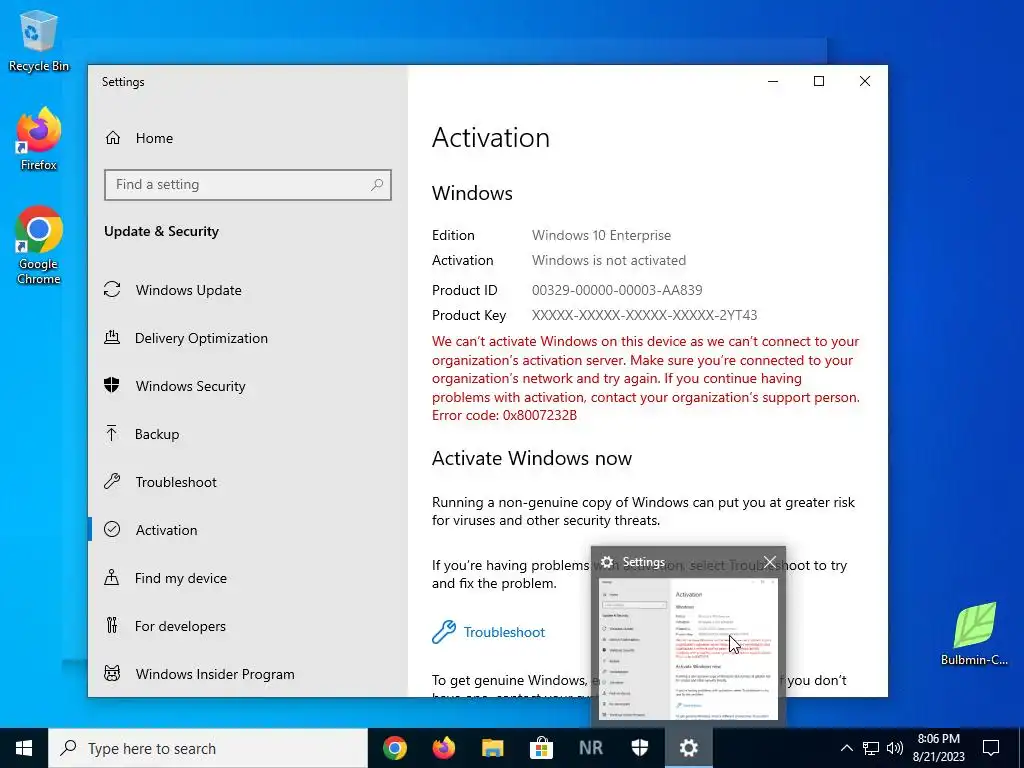1024x768 pixels.
Task: Open the network status tray icon
Action: pyautogui.click(x=871, y=748)
